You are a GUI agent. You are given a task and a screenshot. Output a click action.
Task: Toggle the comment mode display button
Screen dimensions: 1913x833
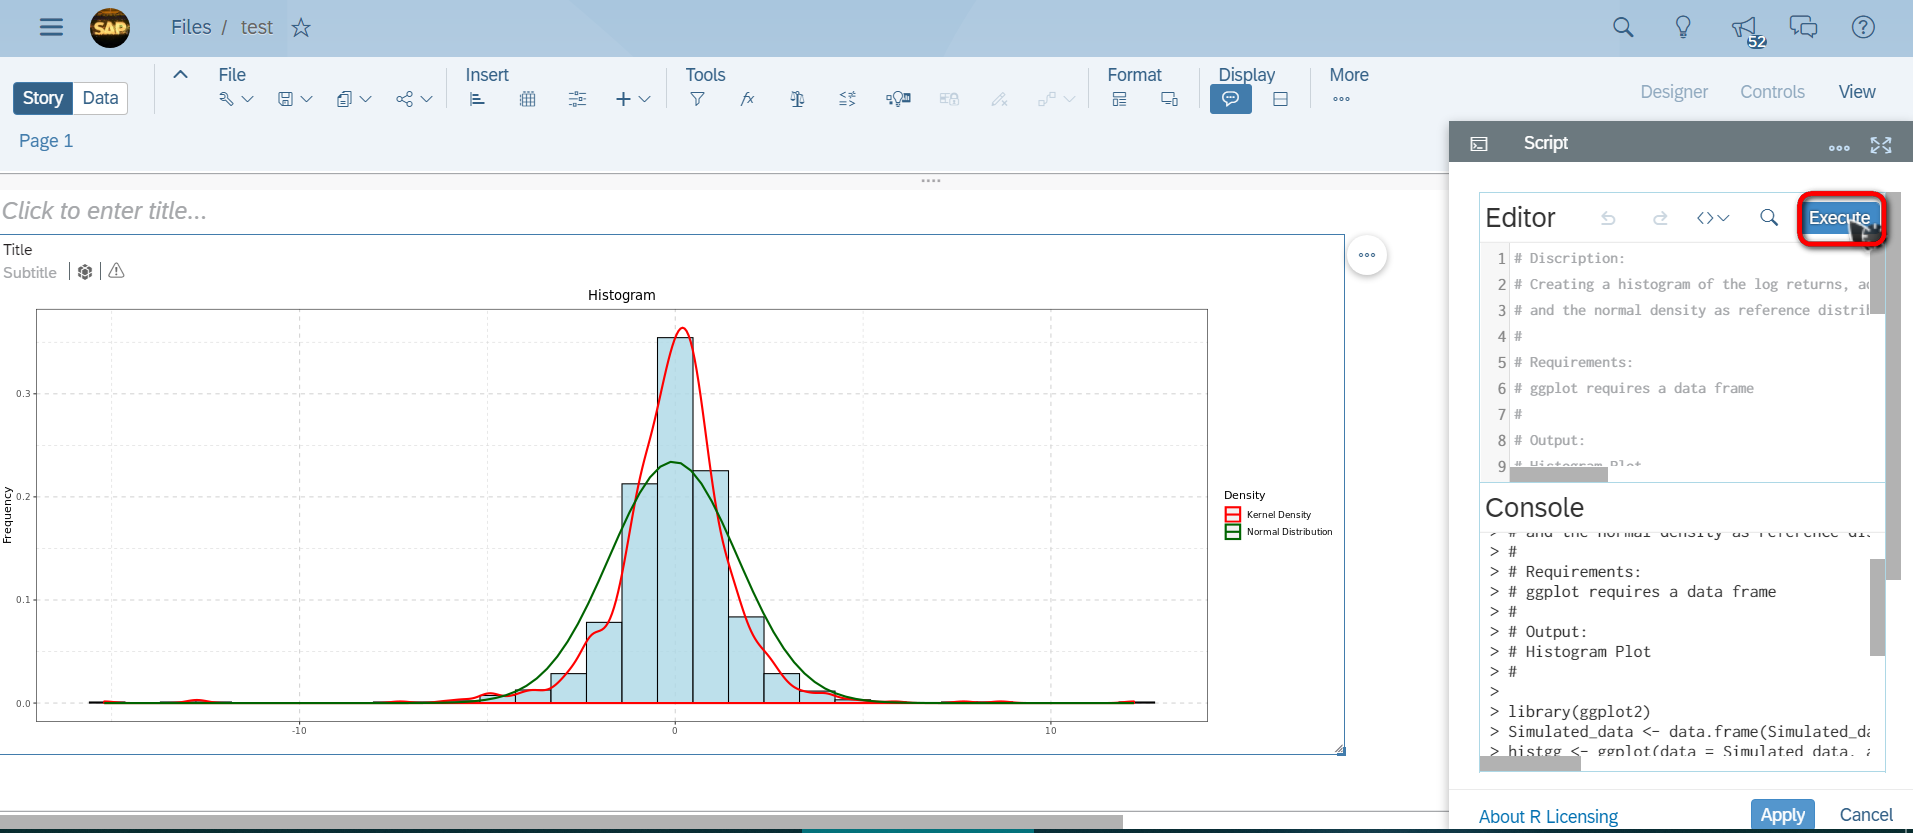click(x=1231, y=99)
